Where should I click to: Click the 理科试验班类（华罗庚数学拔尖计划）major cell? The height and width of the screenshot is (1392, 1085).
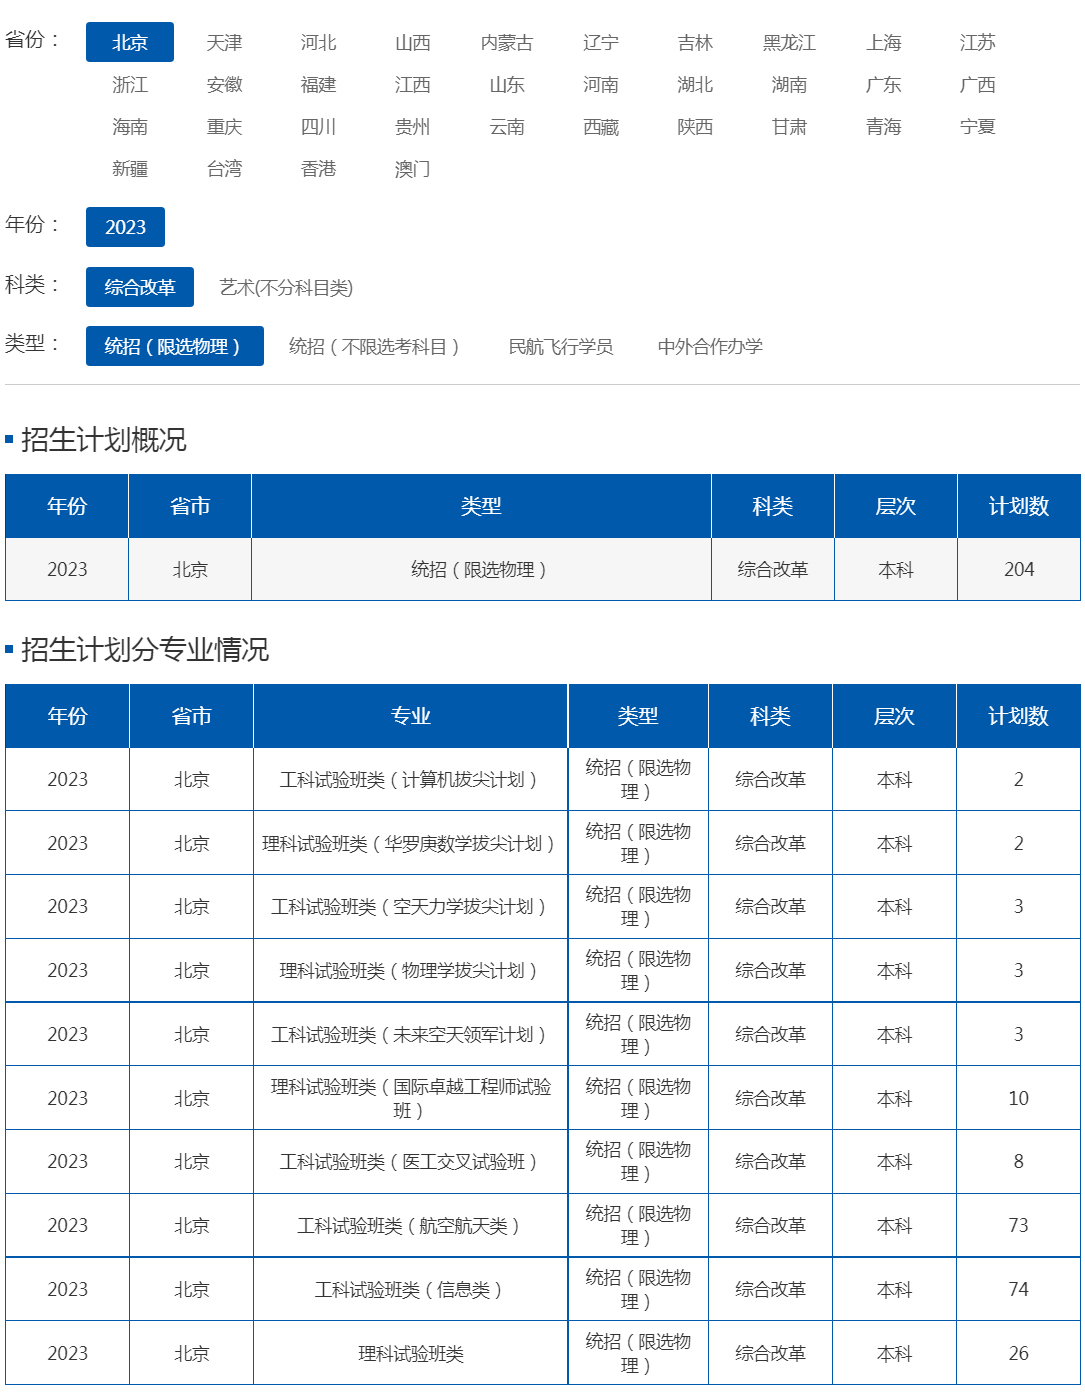pyautogui.click(x=410, y=843)
